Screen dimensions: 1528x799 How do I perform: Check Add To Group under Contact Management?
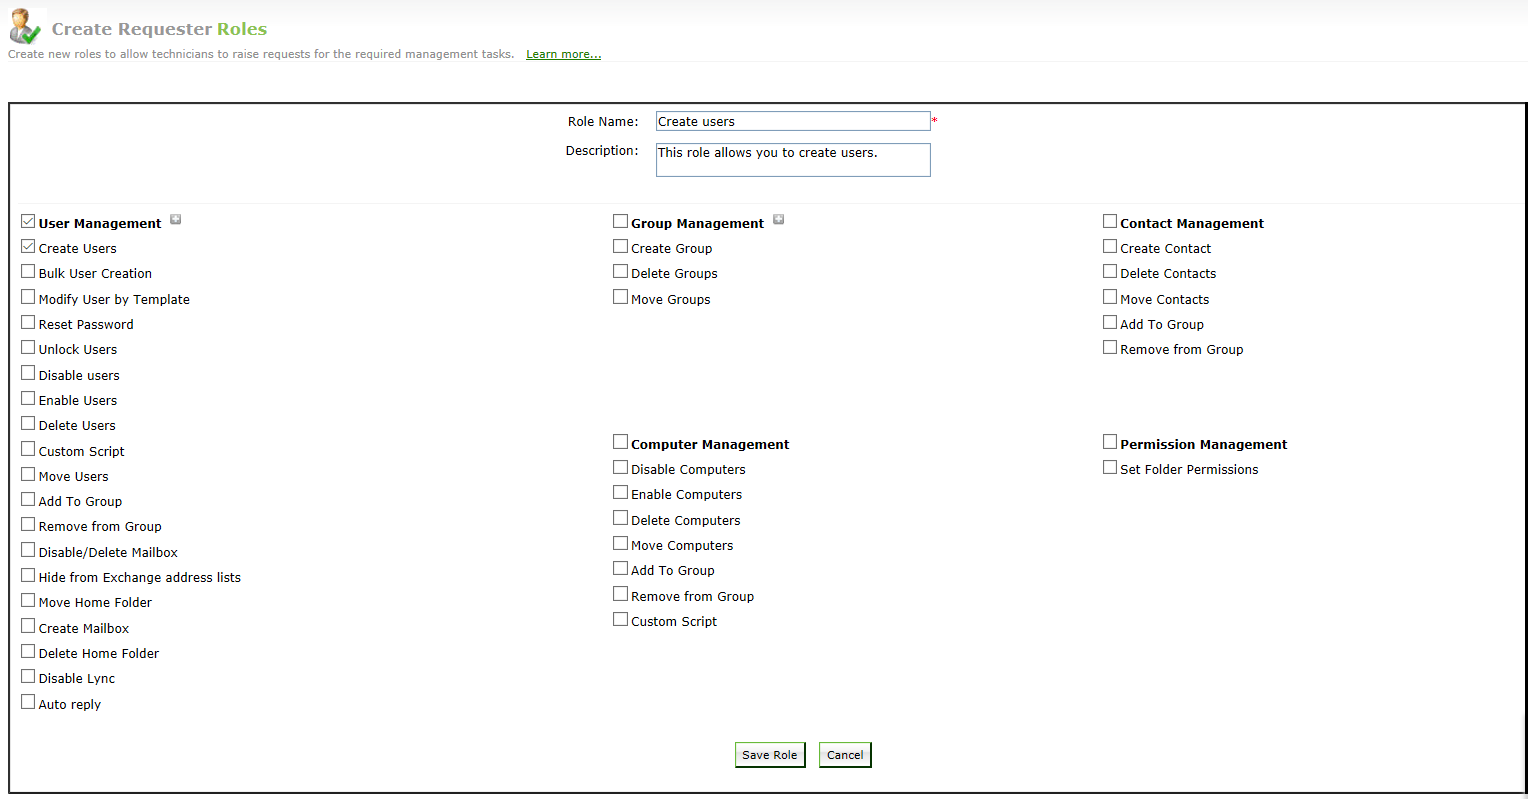(1110, 322)
